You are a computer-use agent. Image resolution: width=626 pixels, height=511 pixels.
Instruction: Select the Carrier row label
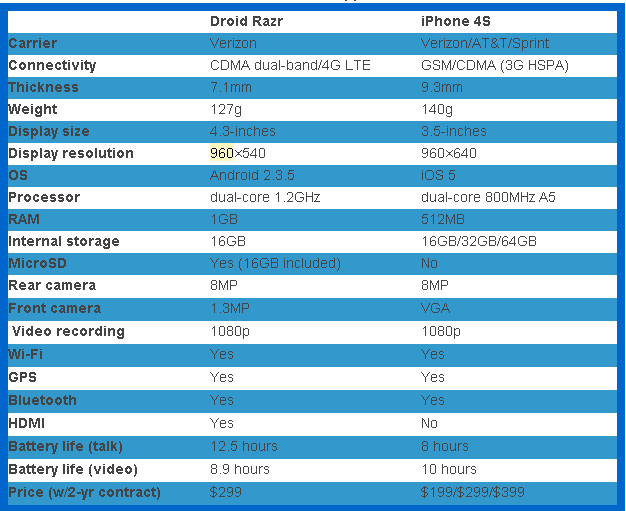click(33, 43)
